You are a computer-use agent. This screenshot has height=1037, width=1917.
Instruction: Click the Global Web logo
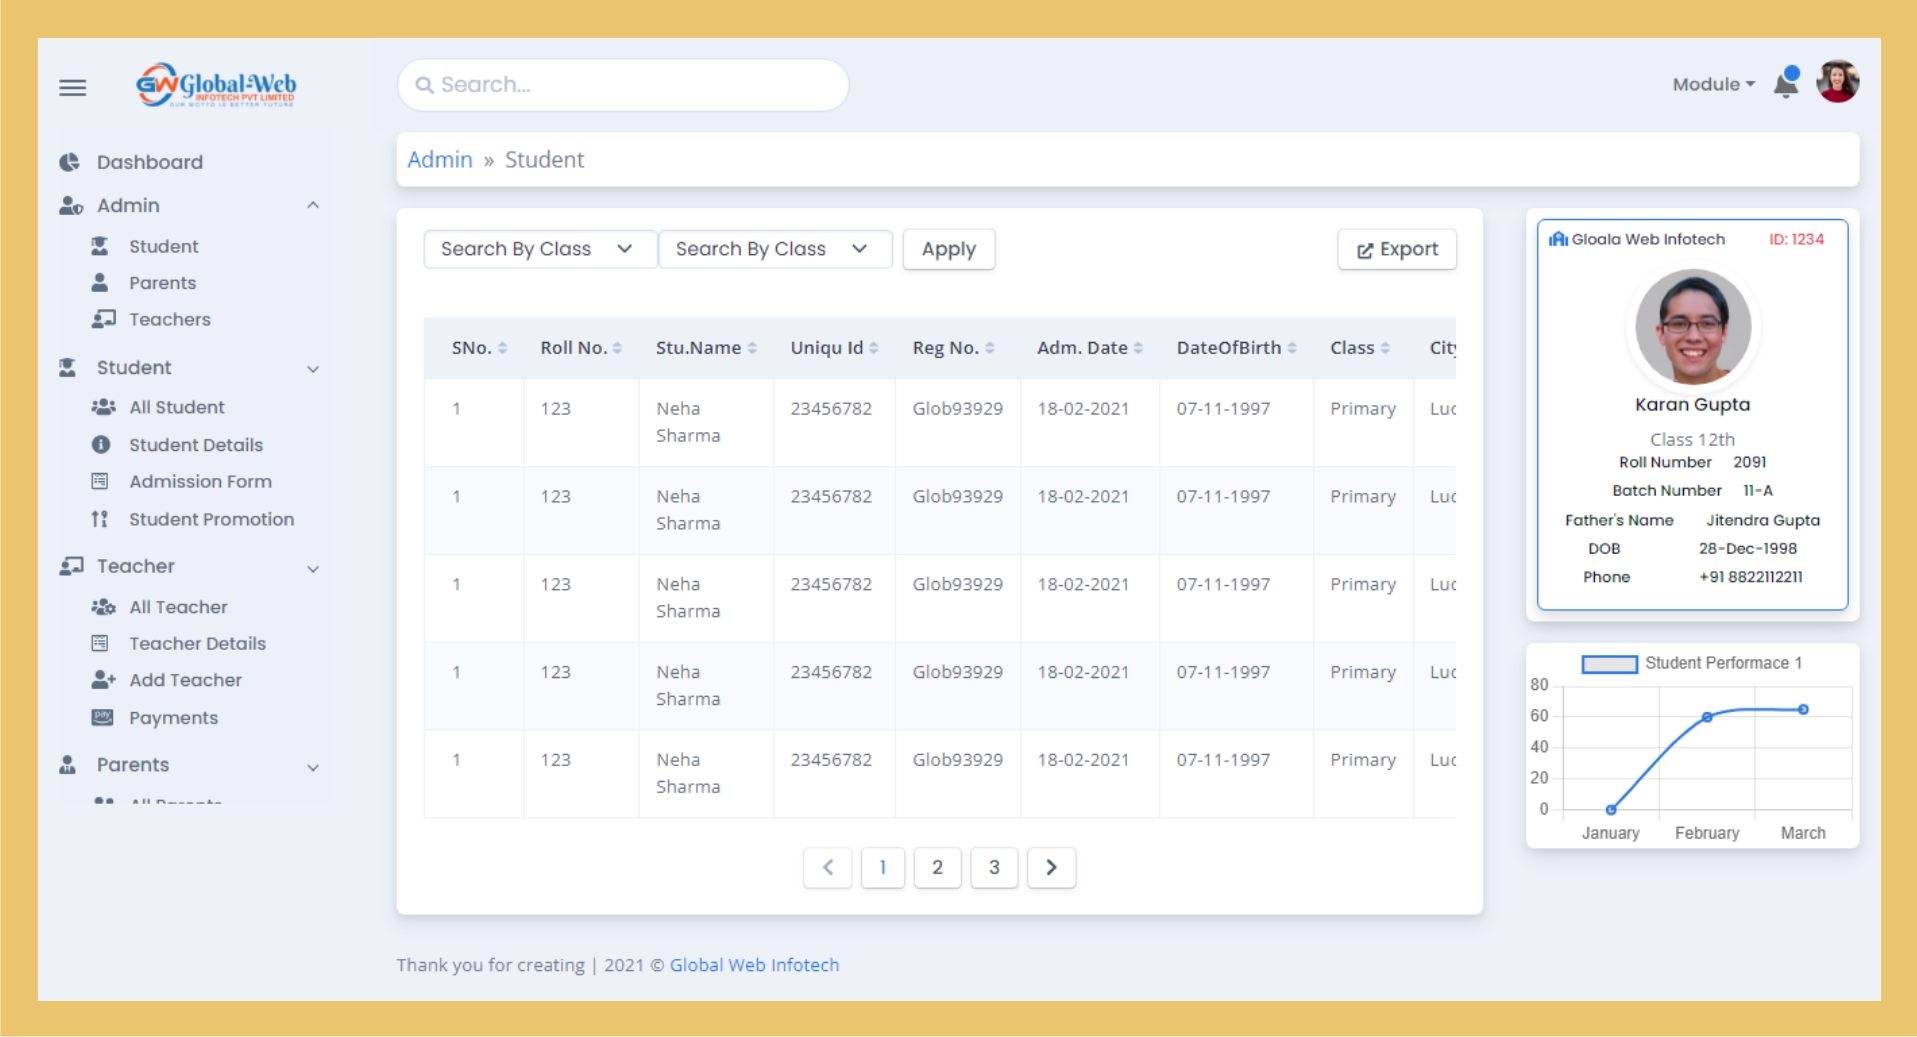click(216, 85)
